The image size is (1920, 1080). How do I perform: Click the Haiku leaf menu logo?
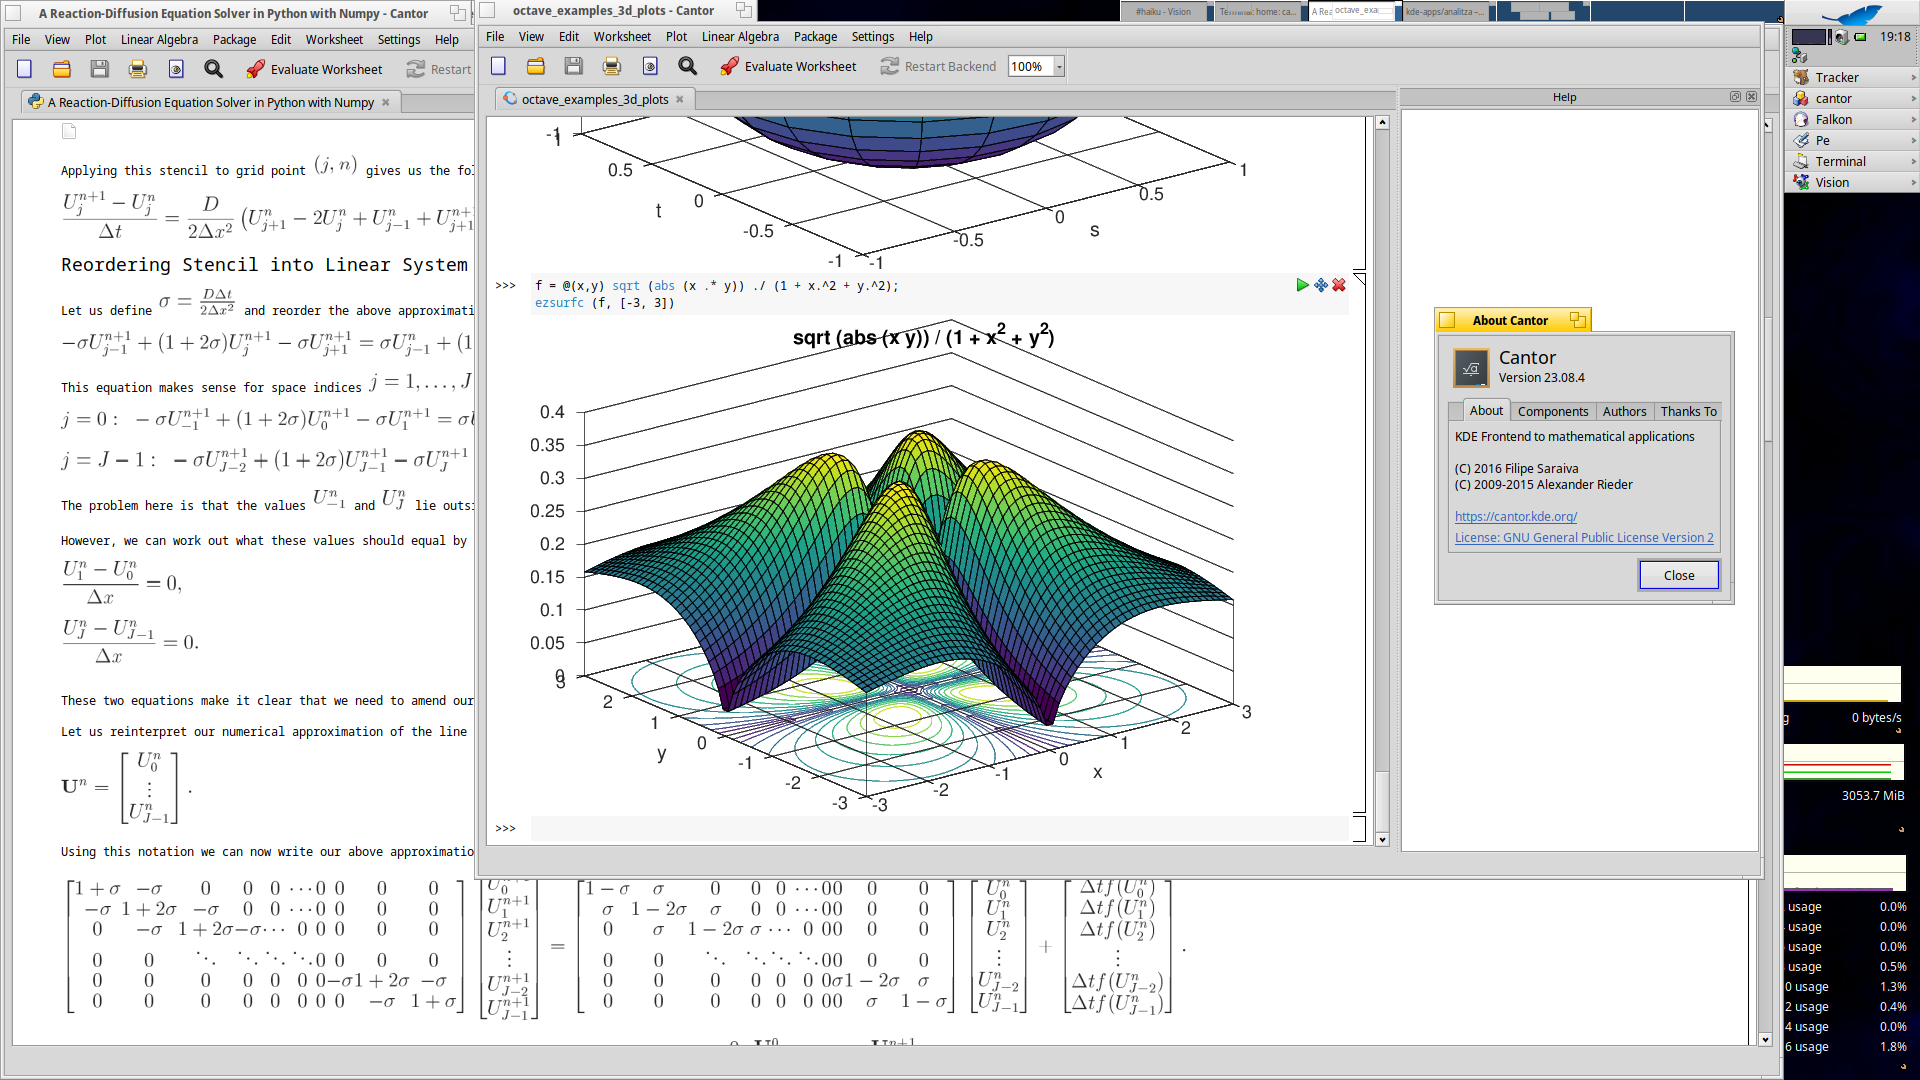point(1851,14)
